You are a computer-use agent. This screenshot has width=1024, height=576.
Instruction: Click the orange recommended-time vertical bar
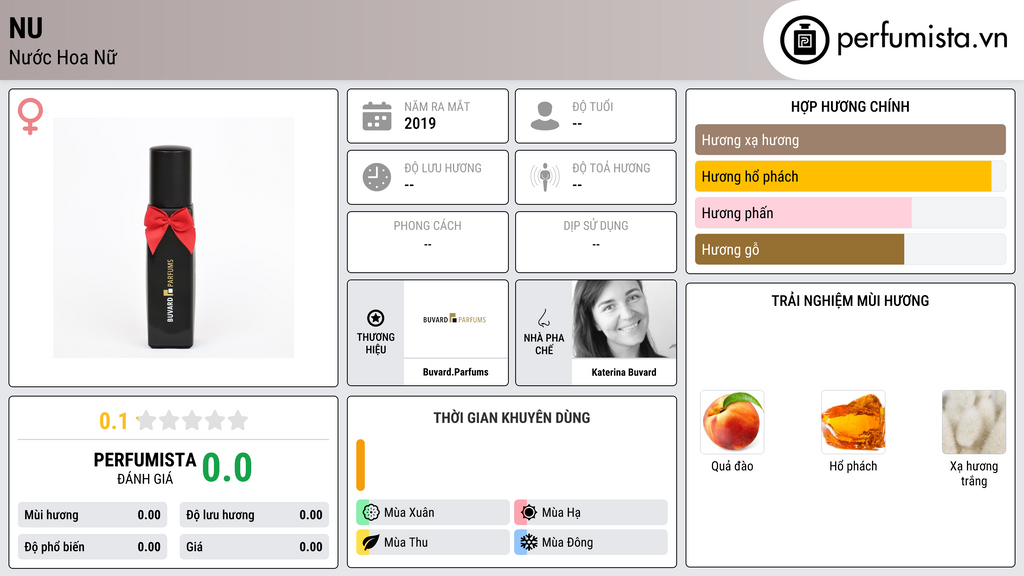(360, 465)
